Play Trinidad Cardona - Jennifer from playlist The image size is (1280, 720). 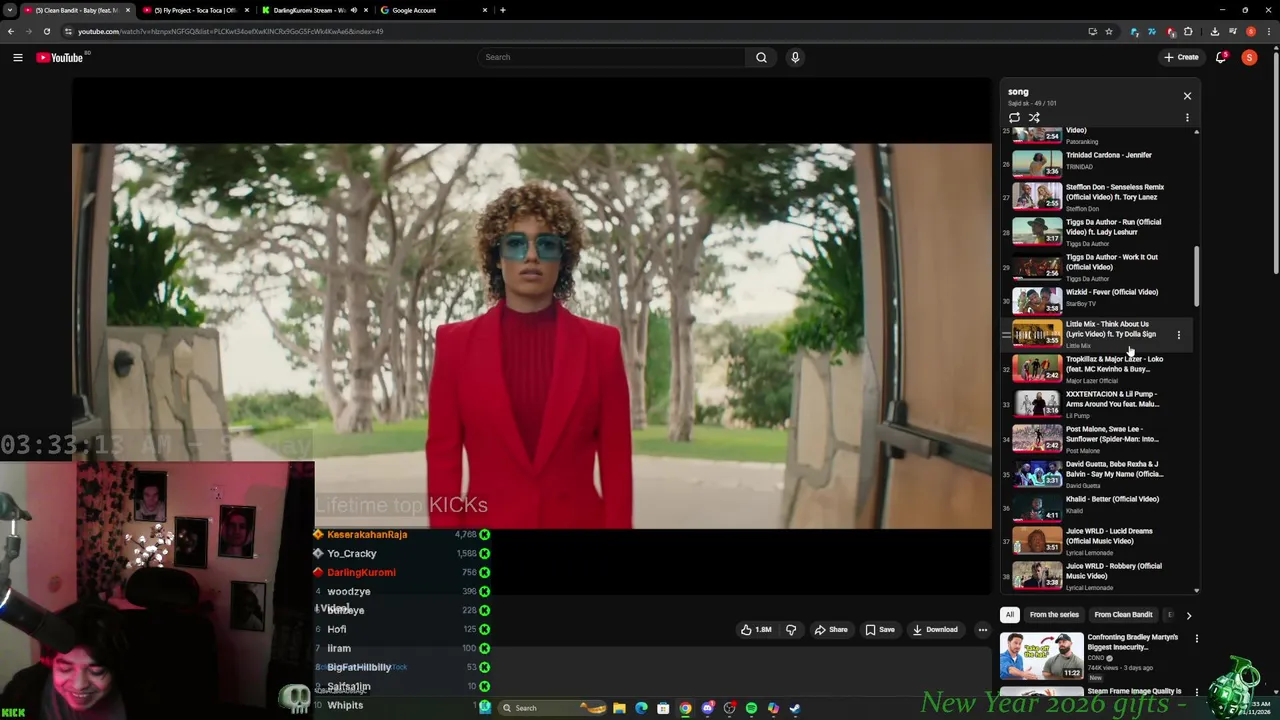pyautogui.click(x=1098, y=161)
